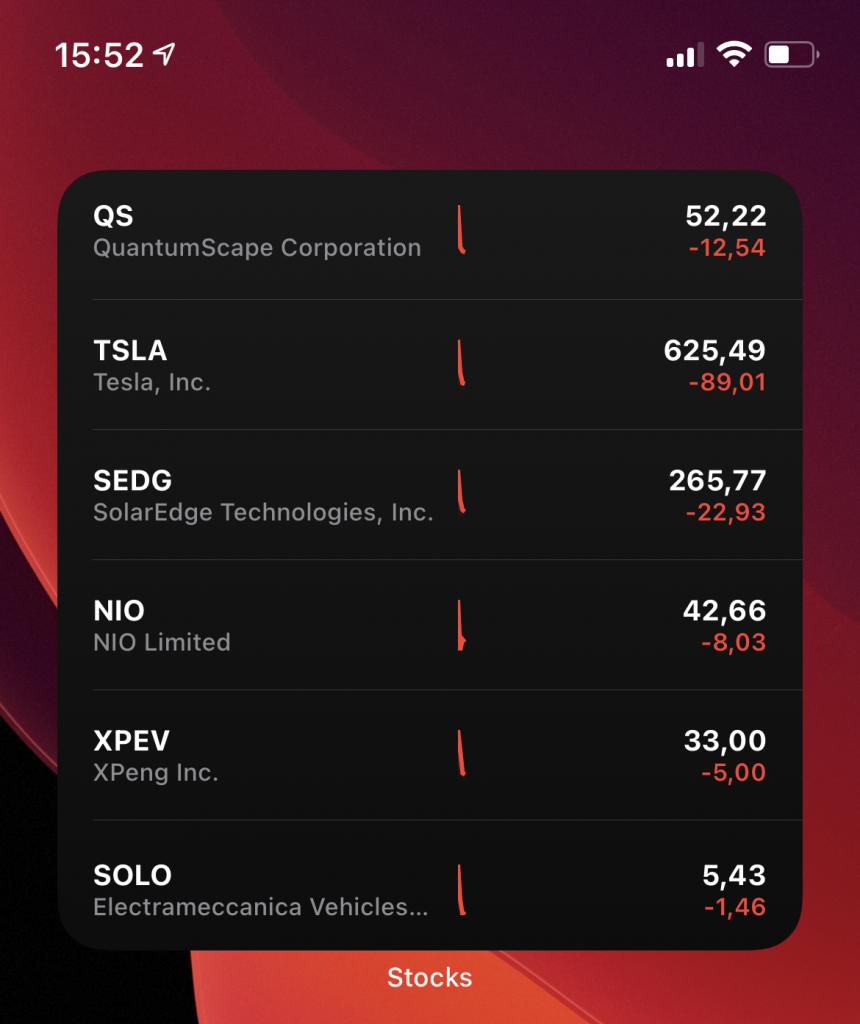The image size is (860, 1024).
Task: Tap the 15:52 clock in status bar
Action: pyautogui.click(x=99, y=55)
